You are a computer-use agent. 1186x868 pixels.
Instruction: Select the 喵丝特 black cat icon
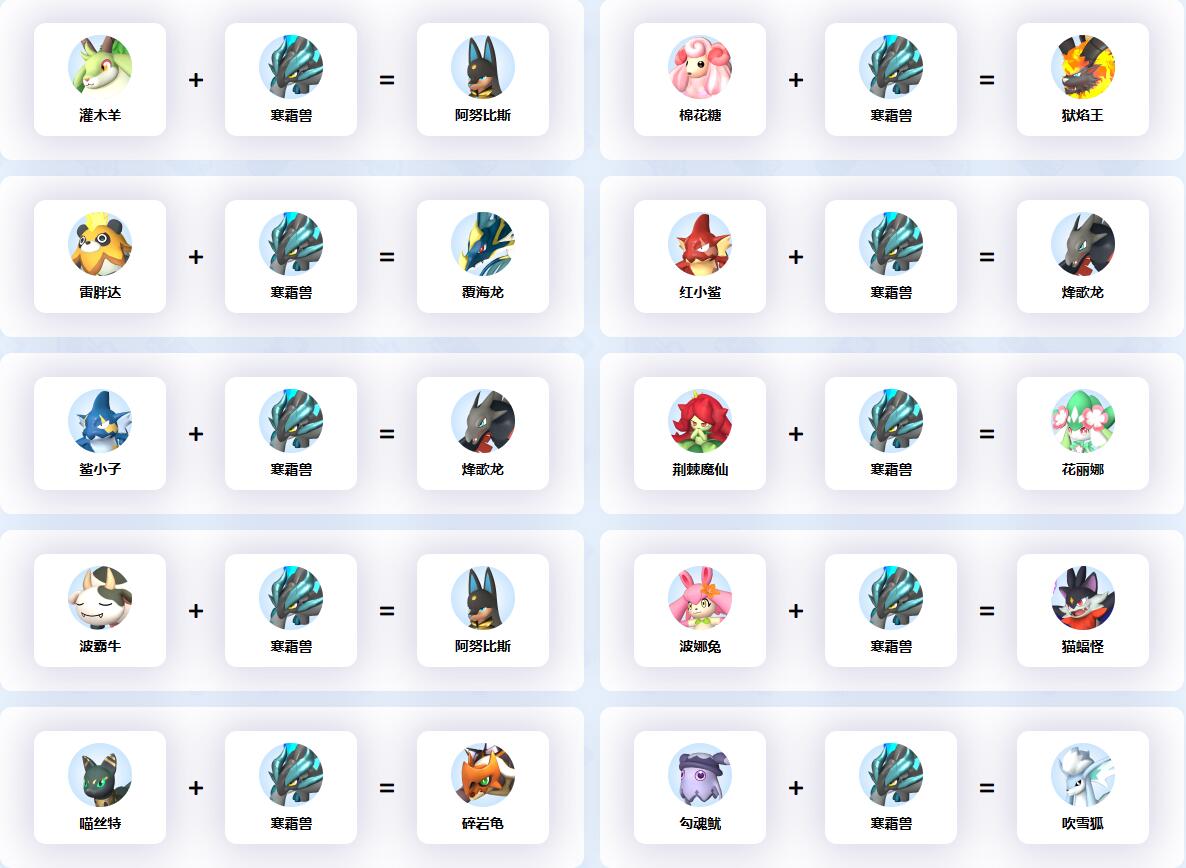click(x=100, y=774)
